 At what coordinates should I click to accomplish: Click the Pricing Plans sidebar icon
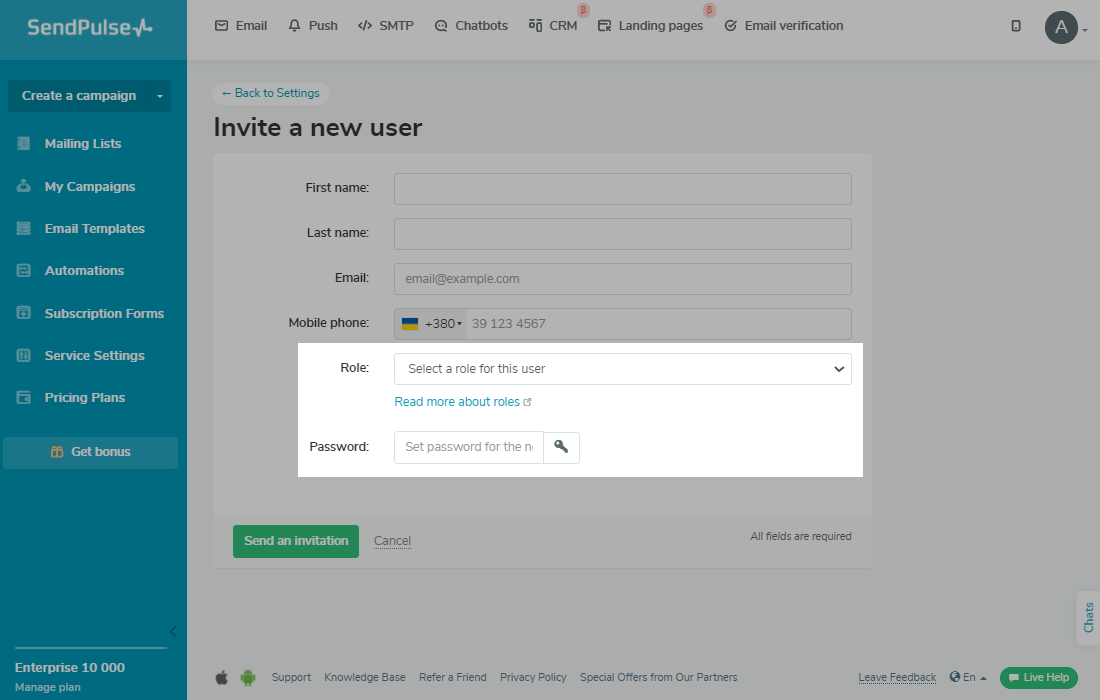24,398
